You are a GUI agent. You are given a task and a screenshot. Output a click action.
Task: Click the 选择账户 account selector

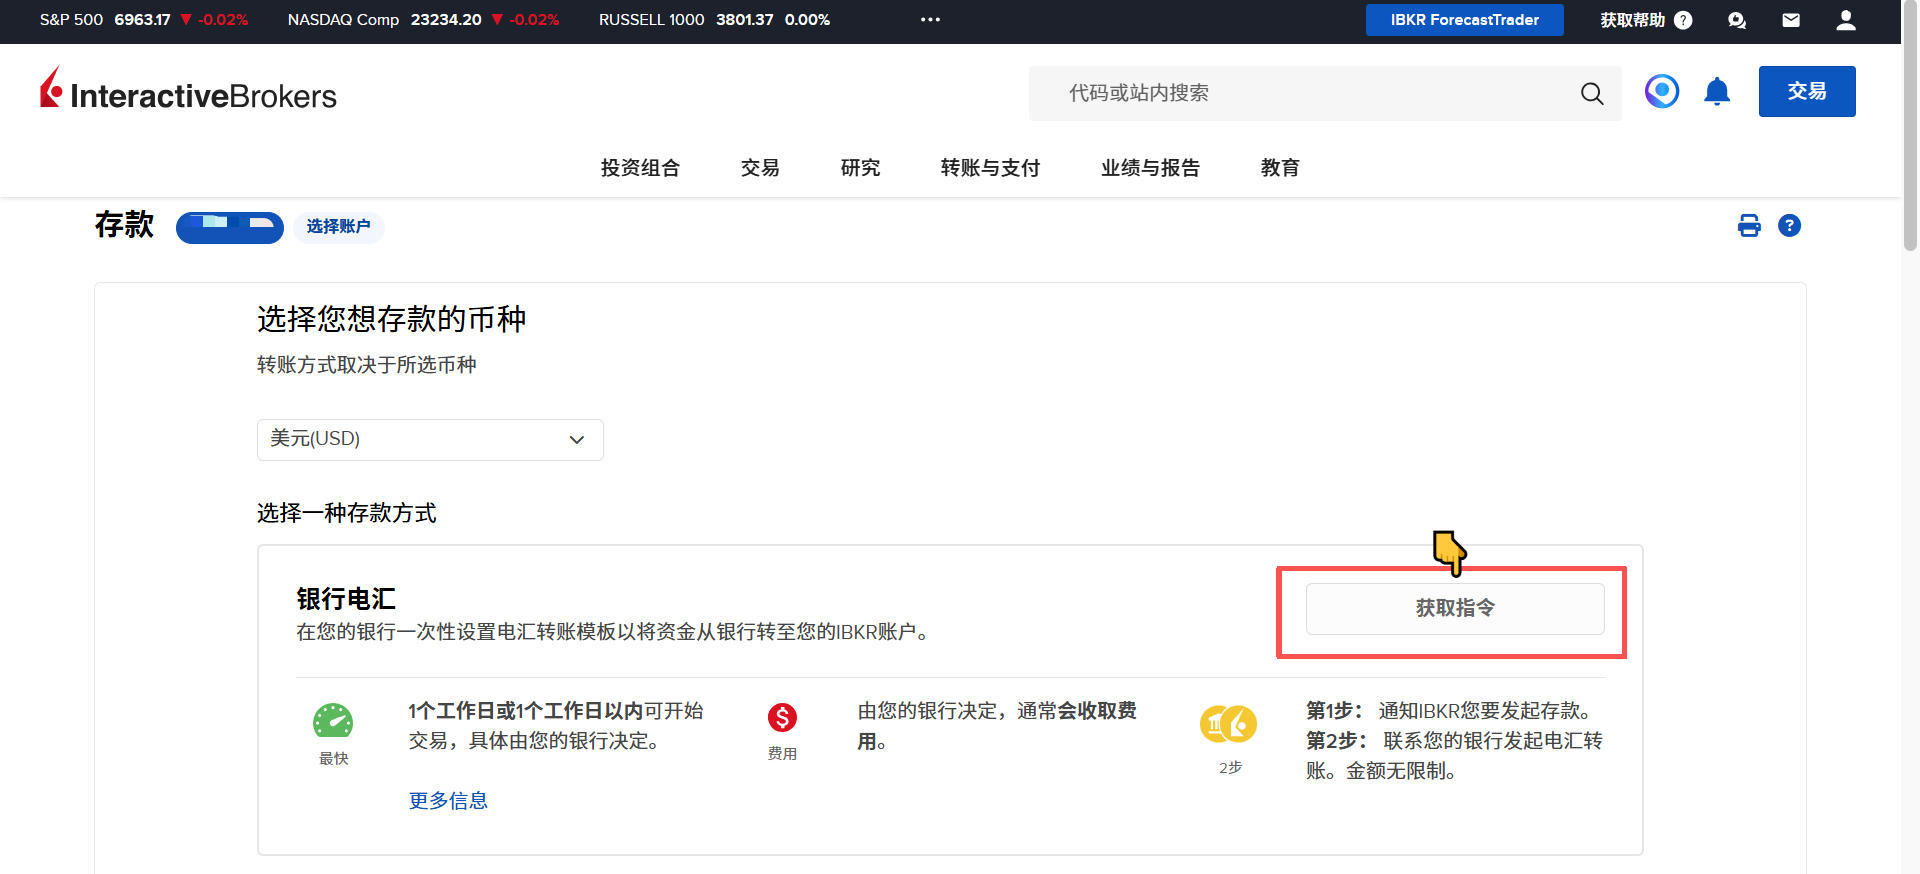click(x=338, y=227)
